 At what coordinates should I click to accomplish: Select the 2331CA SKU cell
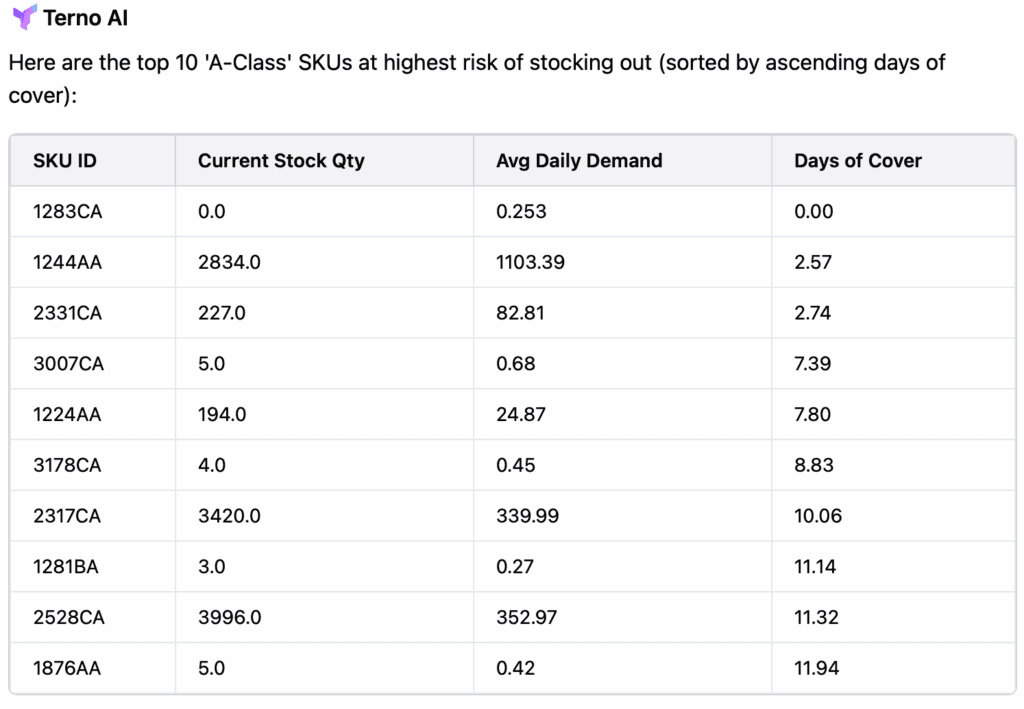[67, 313]
